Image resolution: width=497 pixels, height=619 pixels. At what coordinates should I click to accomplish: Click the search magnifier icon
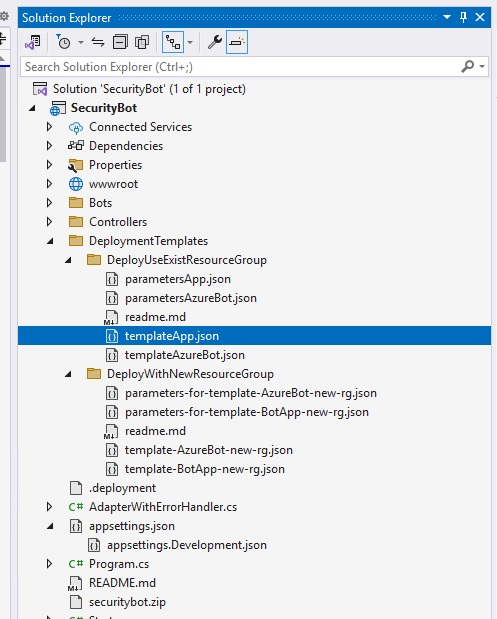click(467, 66)
